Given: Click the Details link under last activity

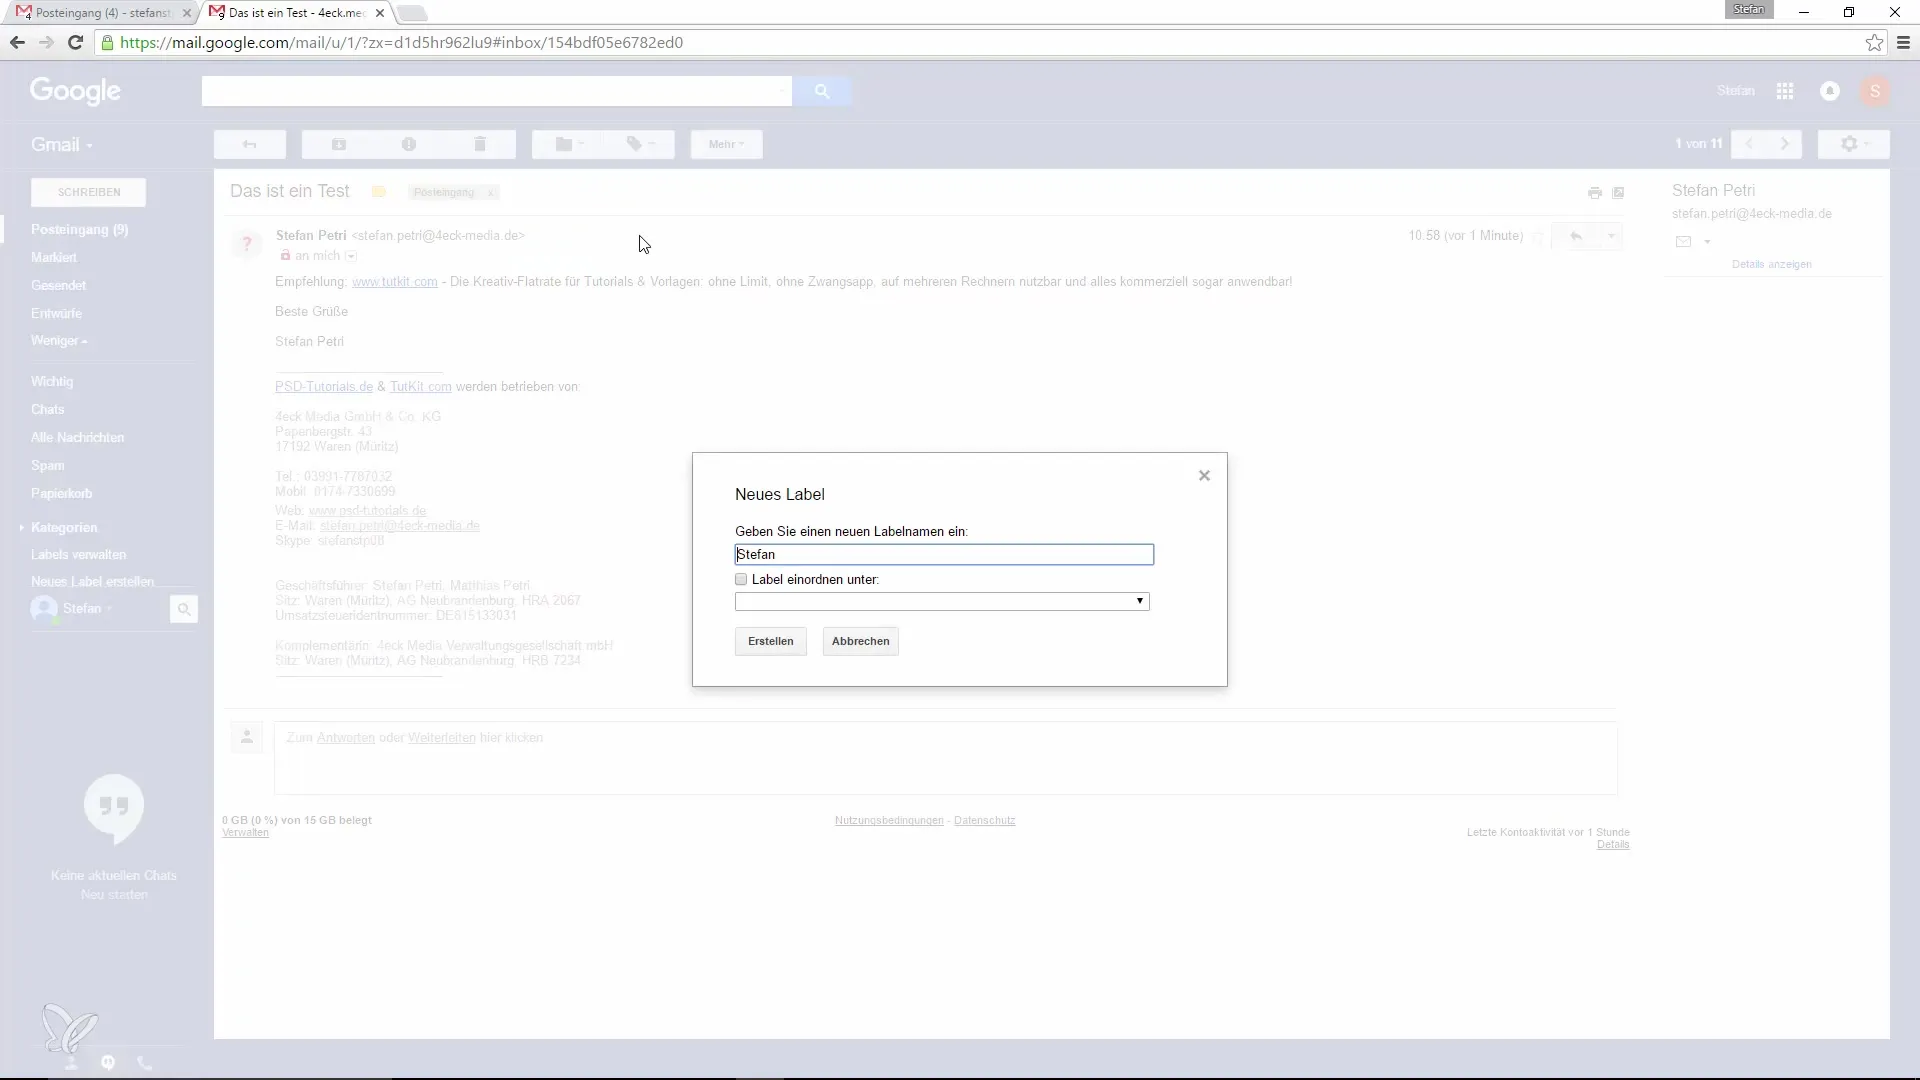Looking at the screenshot, I should [x=1613, y=844].
